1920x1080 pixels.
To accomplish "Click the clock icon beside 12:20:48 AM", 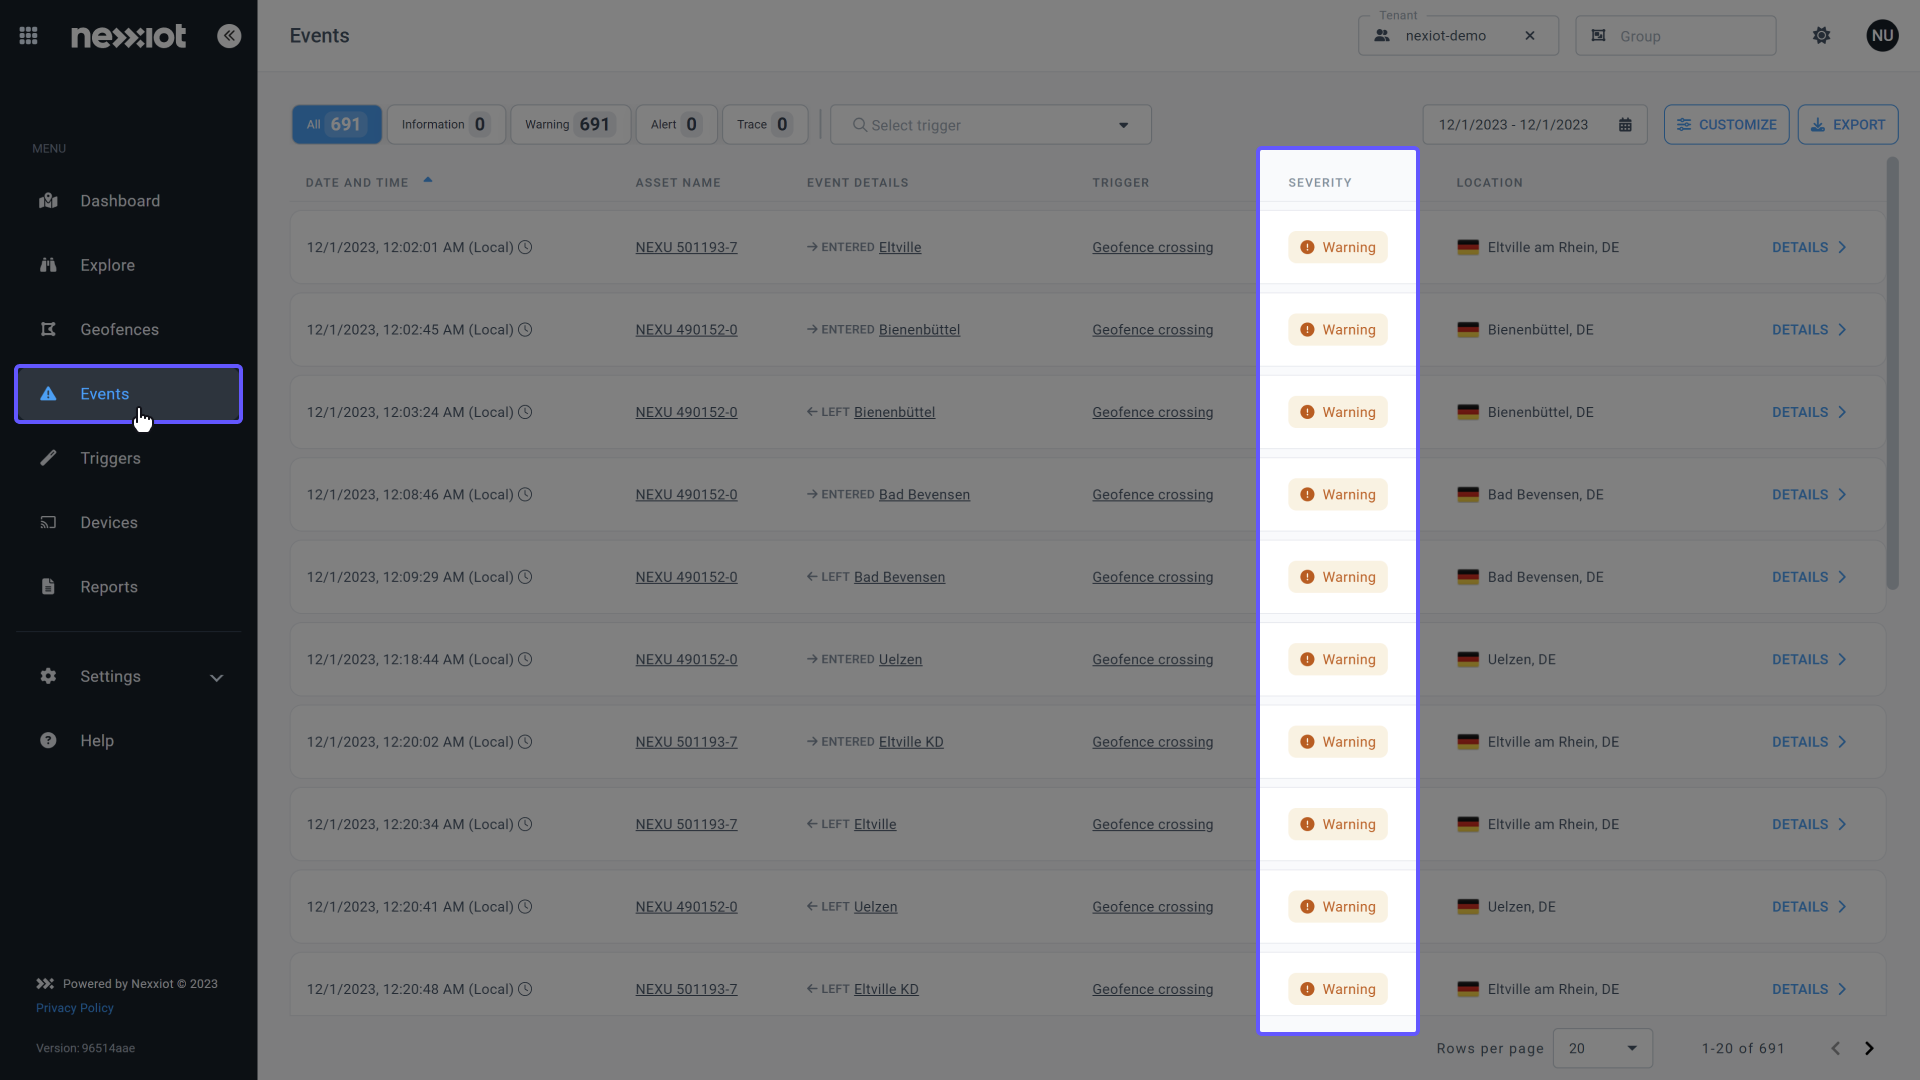I will tap(525, 989).
